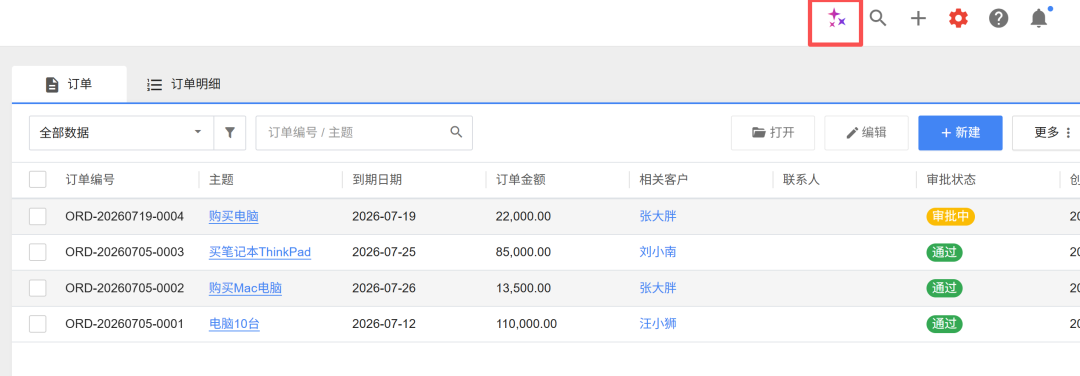The image size is (1080, 376).
Task: Click the 审批中 status badge
Action: click(x=951, y=216)
